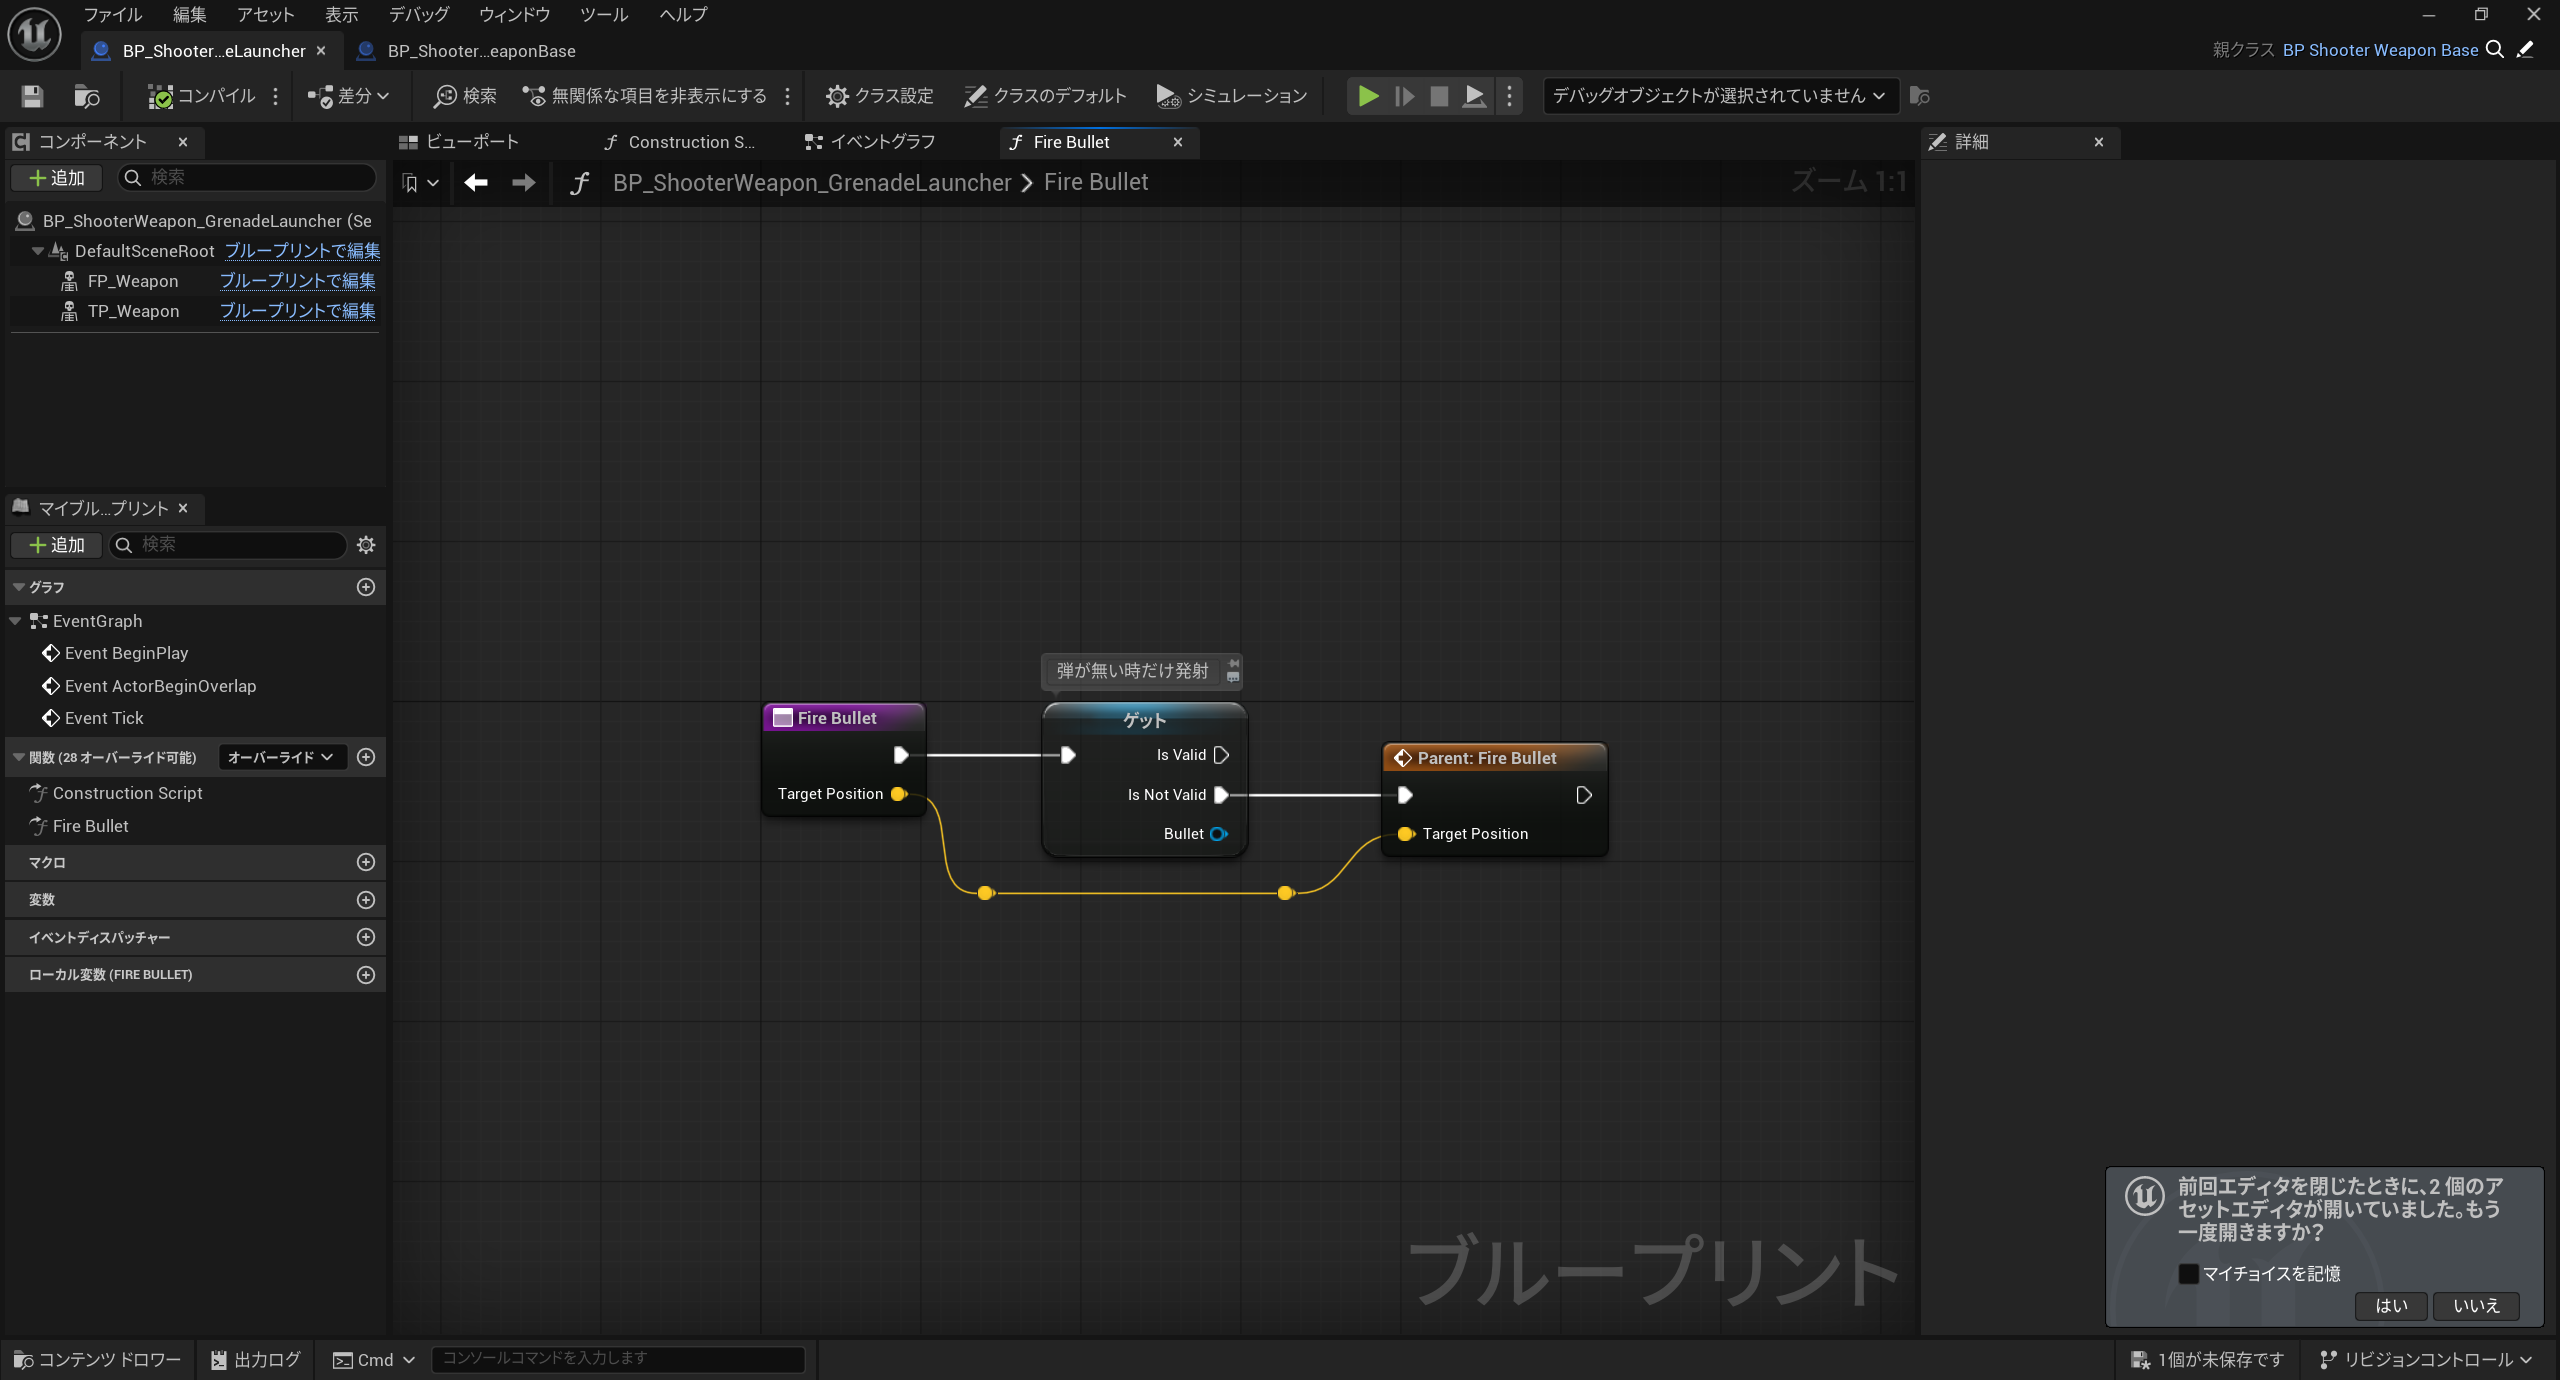This screenshot has width=2560, height=1380.
Task: Click the console command input field
Action: (617, 1358)
